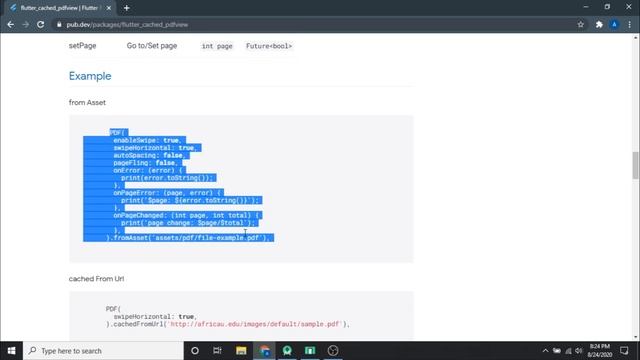Open the green book app in taskbar

tap(310, 351)
